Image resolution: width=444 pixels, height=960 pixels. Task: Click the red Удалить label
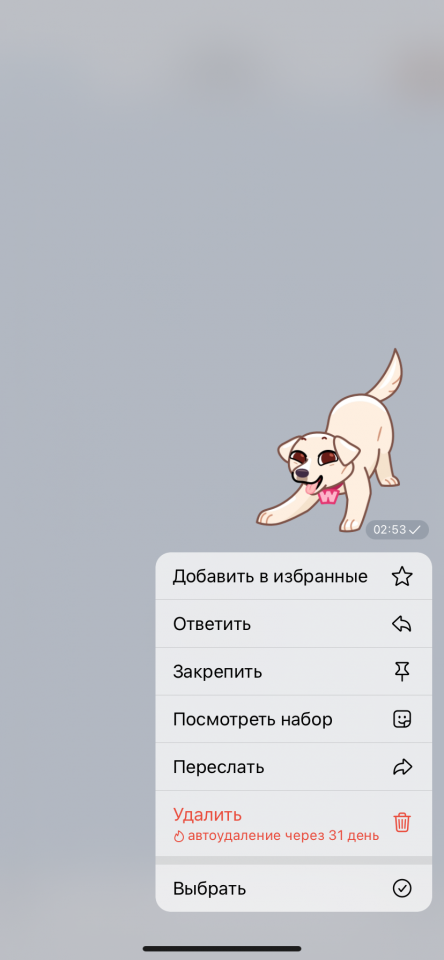coord(207,815)
